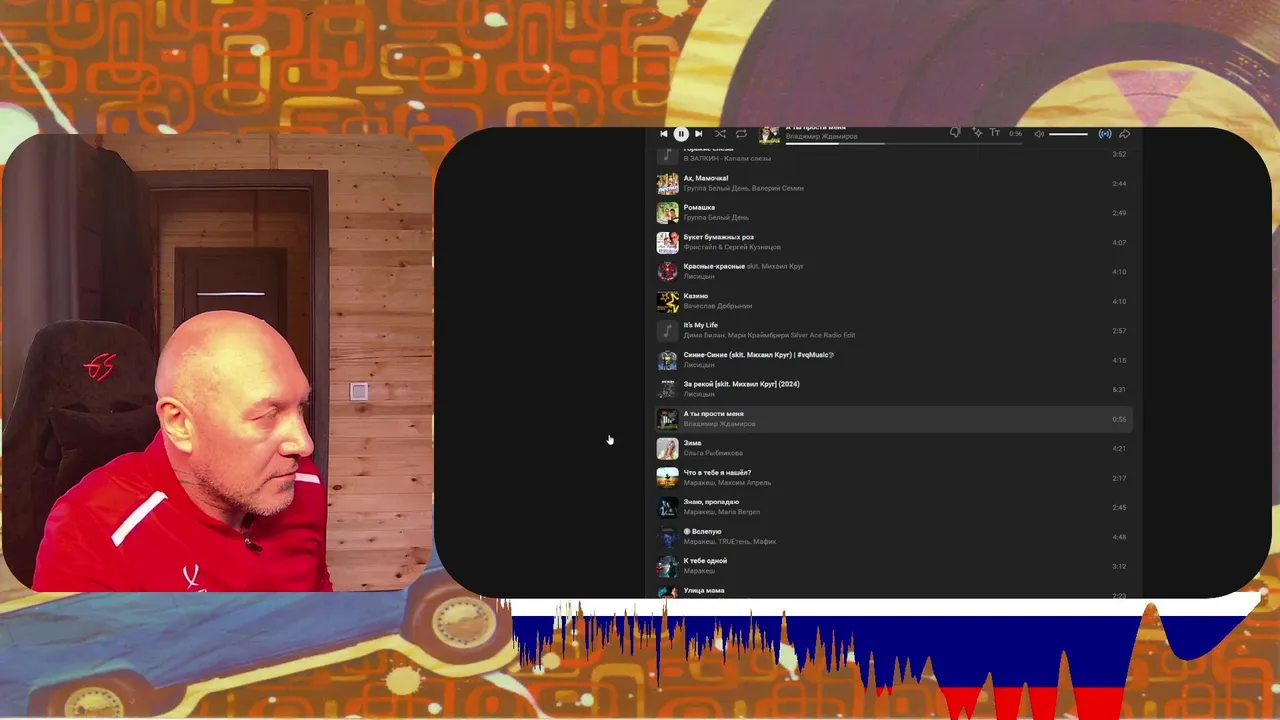Play the song Казино
1280x720 pixels.
coord(696,296)
